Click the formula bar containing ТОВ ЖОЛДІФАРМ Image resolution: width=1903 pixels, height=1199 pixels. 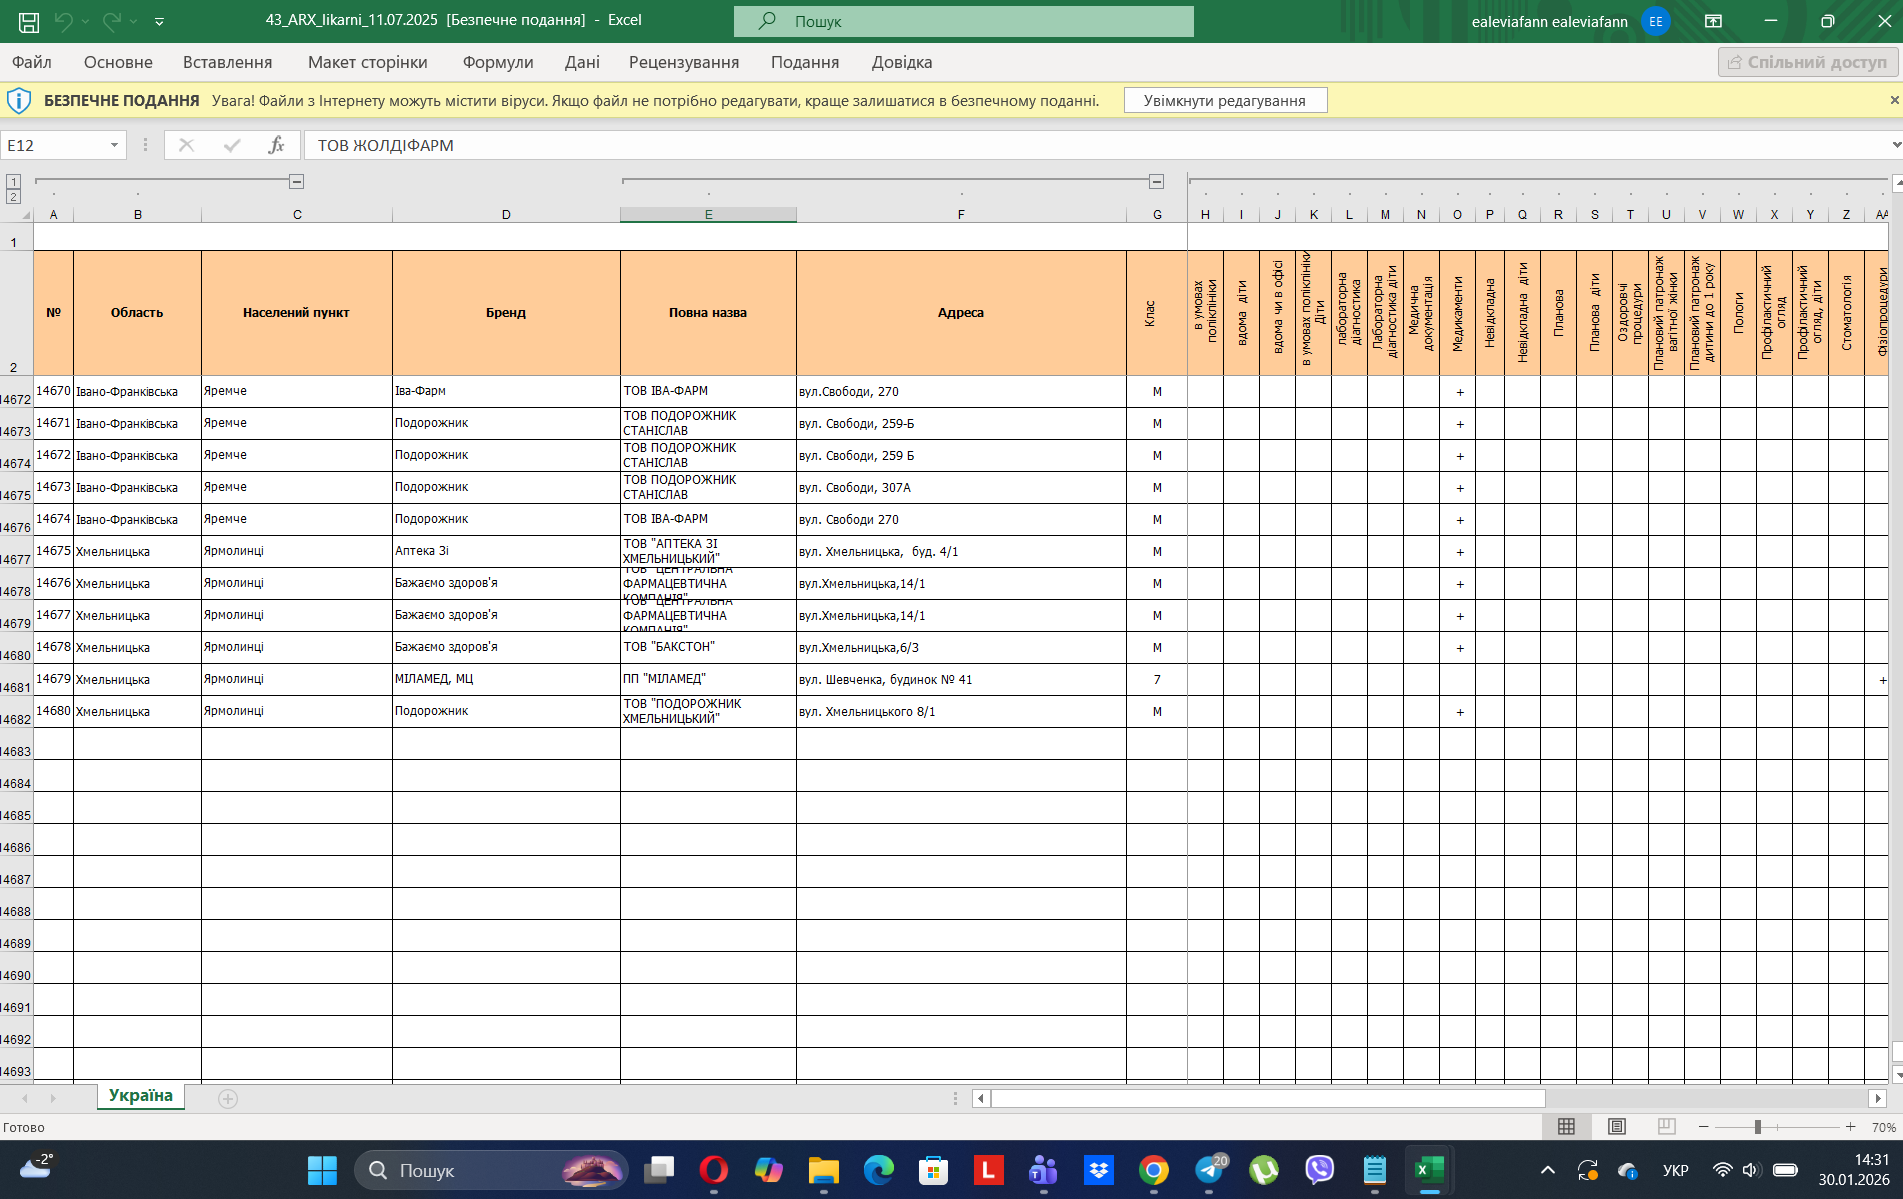tap(1095, 145)
